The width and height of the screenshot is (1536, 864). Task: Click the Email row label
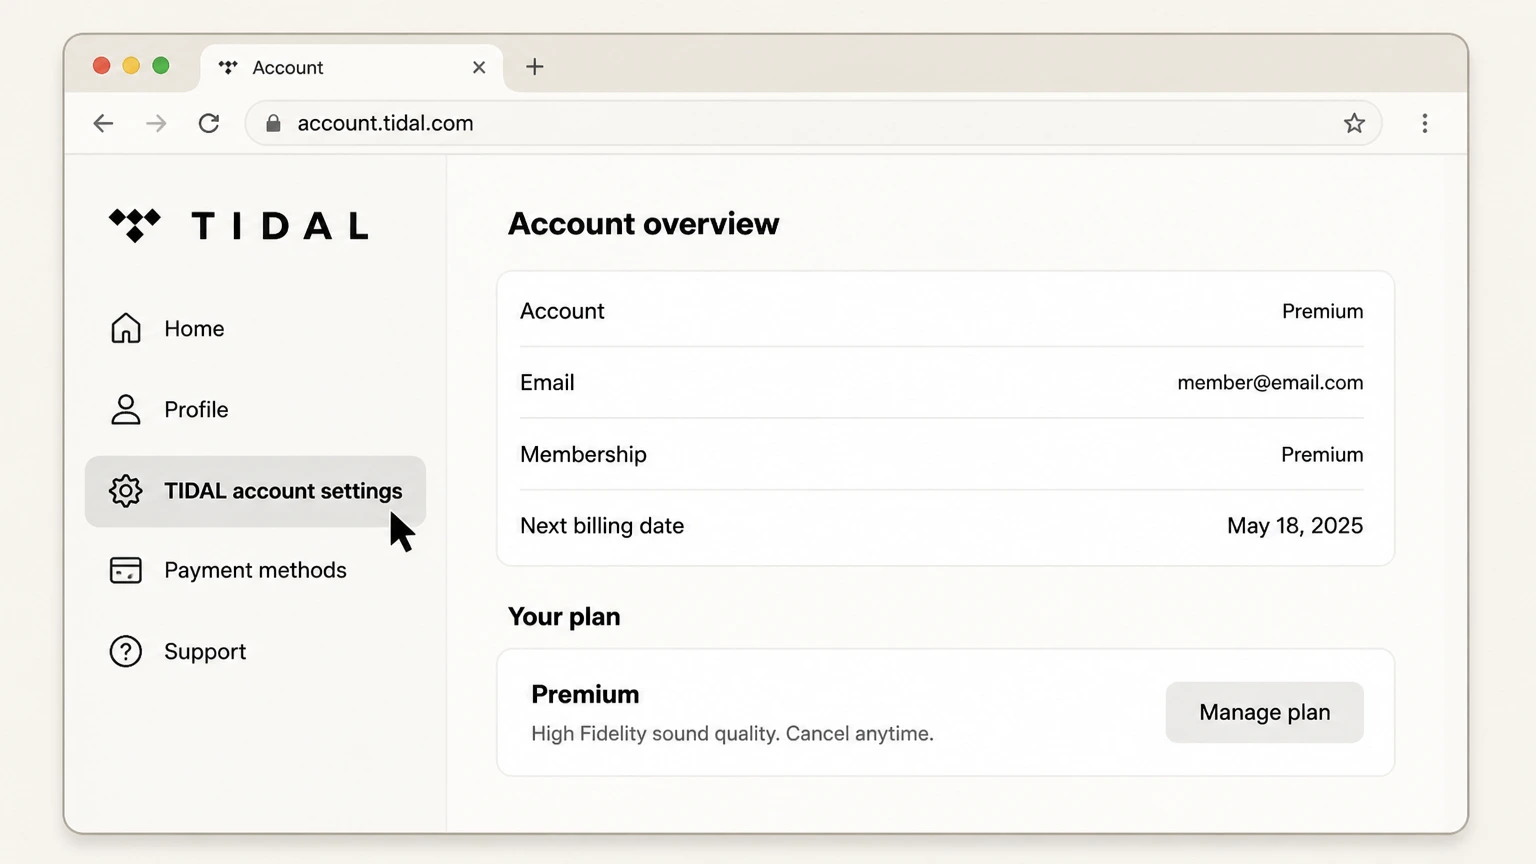point(547,382)
